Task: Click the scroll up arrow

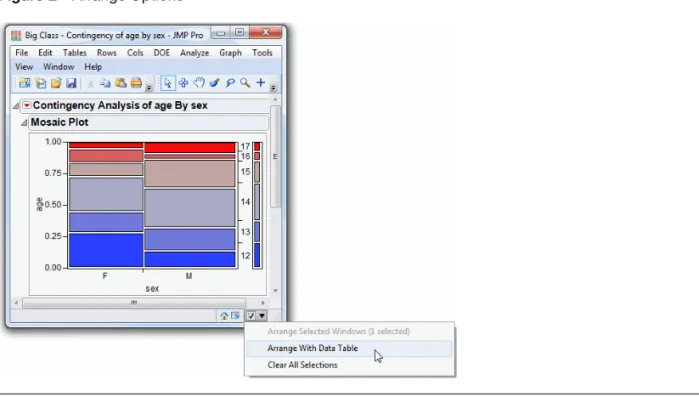Action: click(x=275, y=99)
